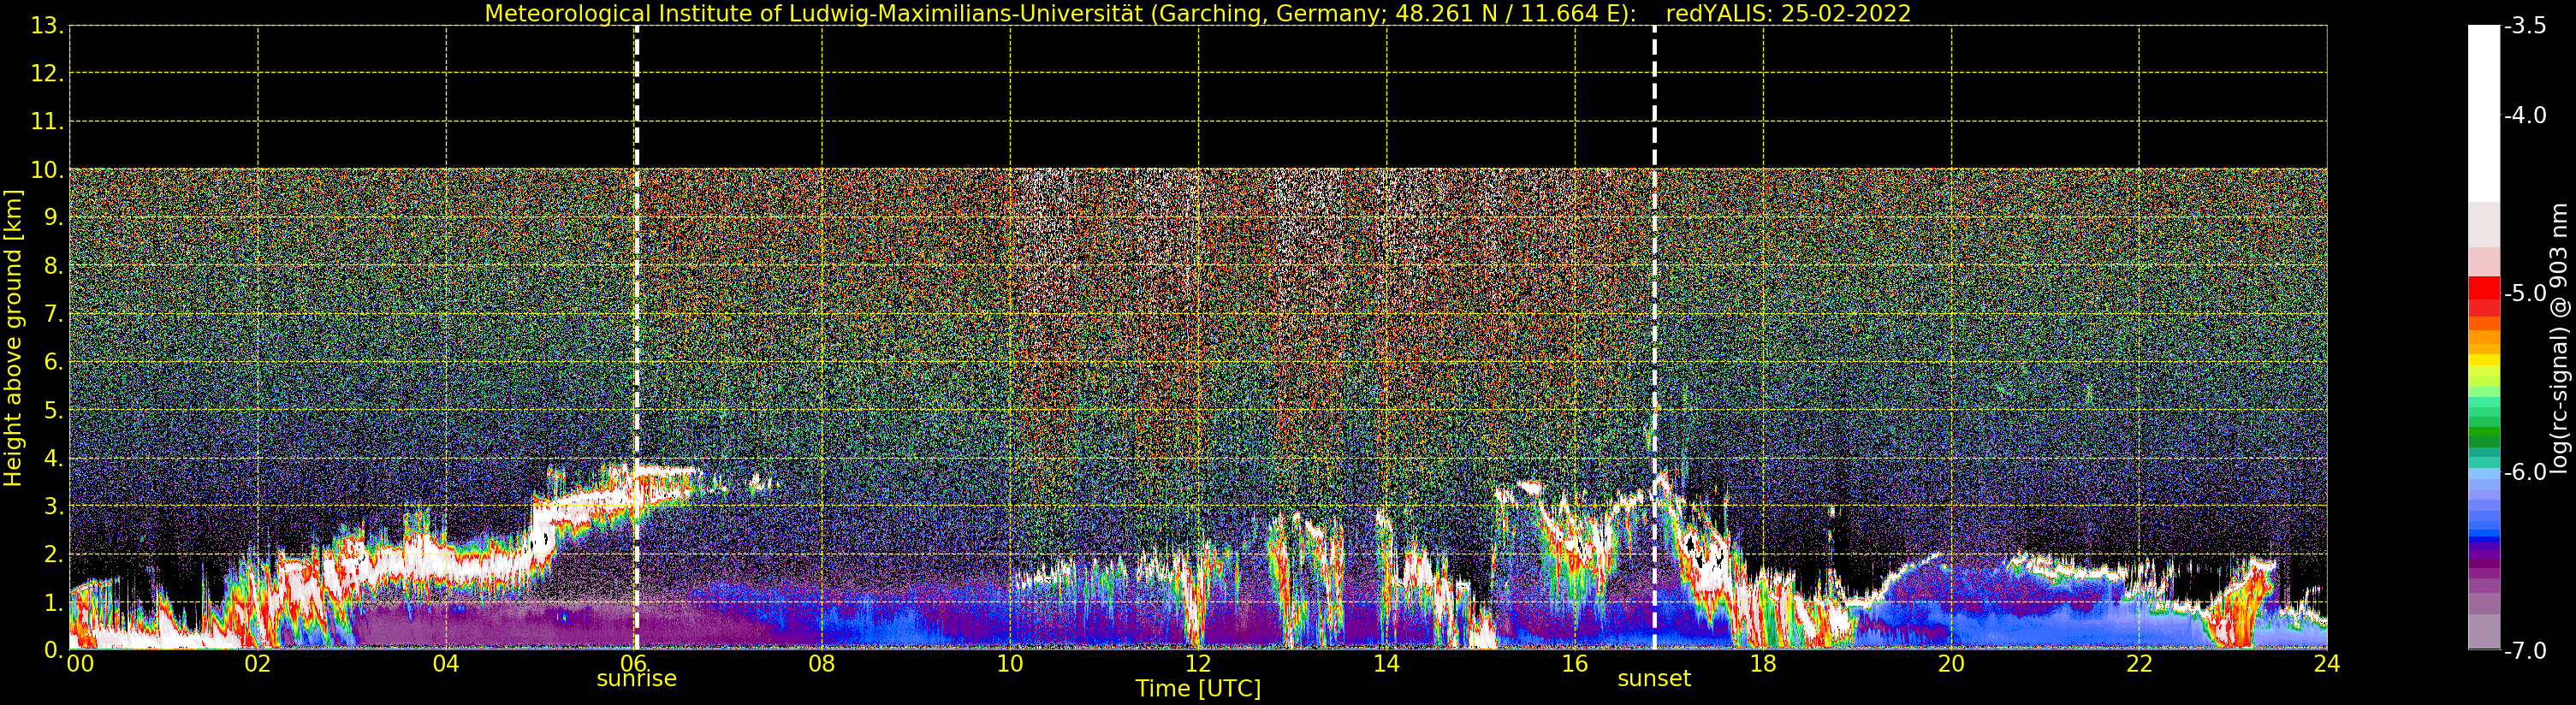Click the '22' tick on the time axis
The image size is (2576, 705).
tap(2139, 664)
